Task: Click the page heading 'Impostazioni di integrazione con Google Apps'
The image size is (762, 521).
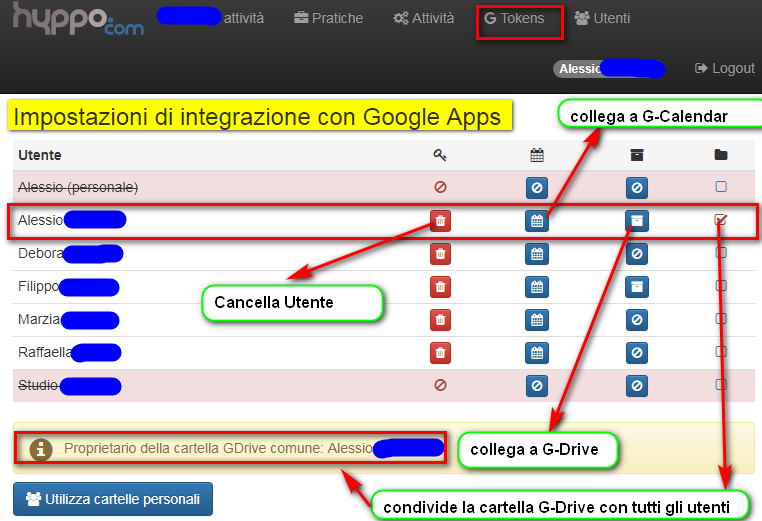Action: 257,117
